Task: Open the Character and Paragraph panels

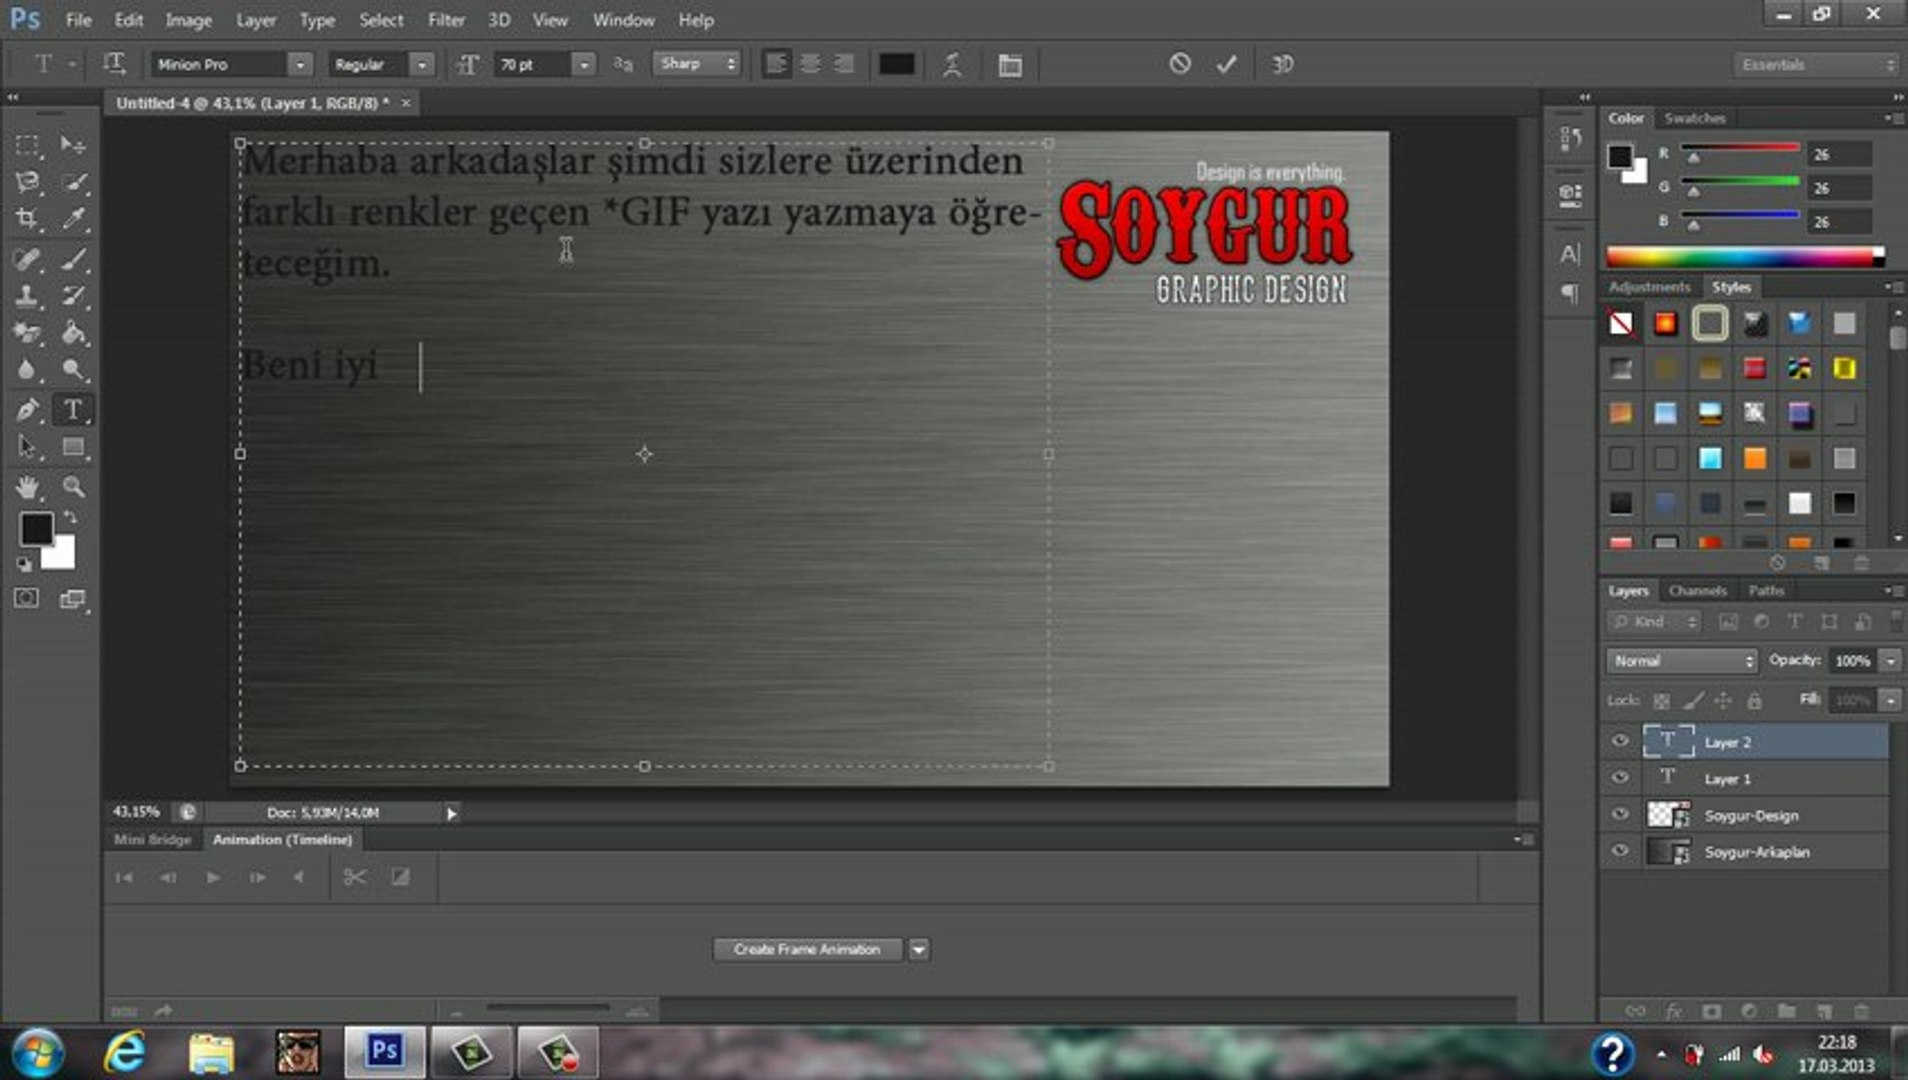Action: click(1010, 65)
